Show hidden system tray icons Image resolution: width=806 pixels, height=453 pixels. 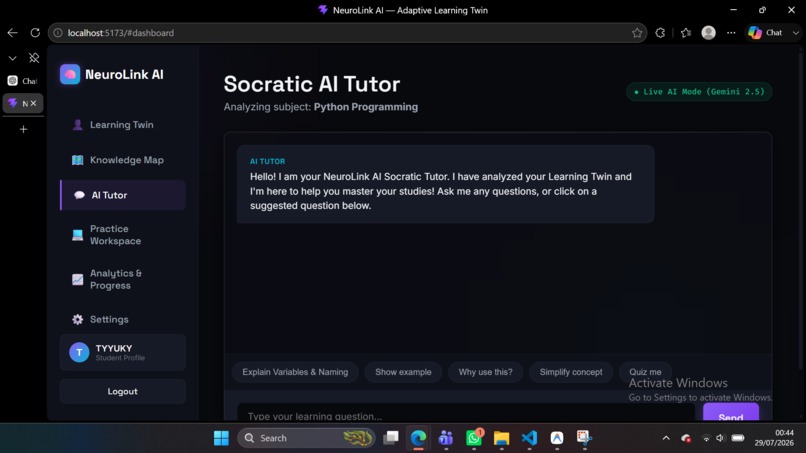tap(666, 438)
